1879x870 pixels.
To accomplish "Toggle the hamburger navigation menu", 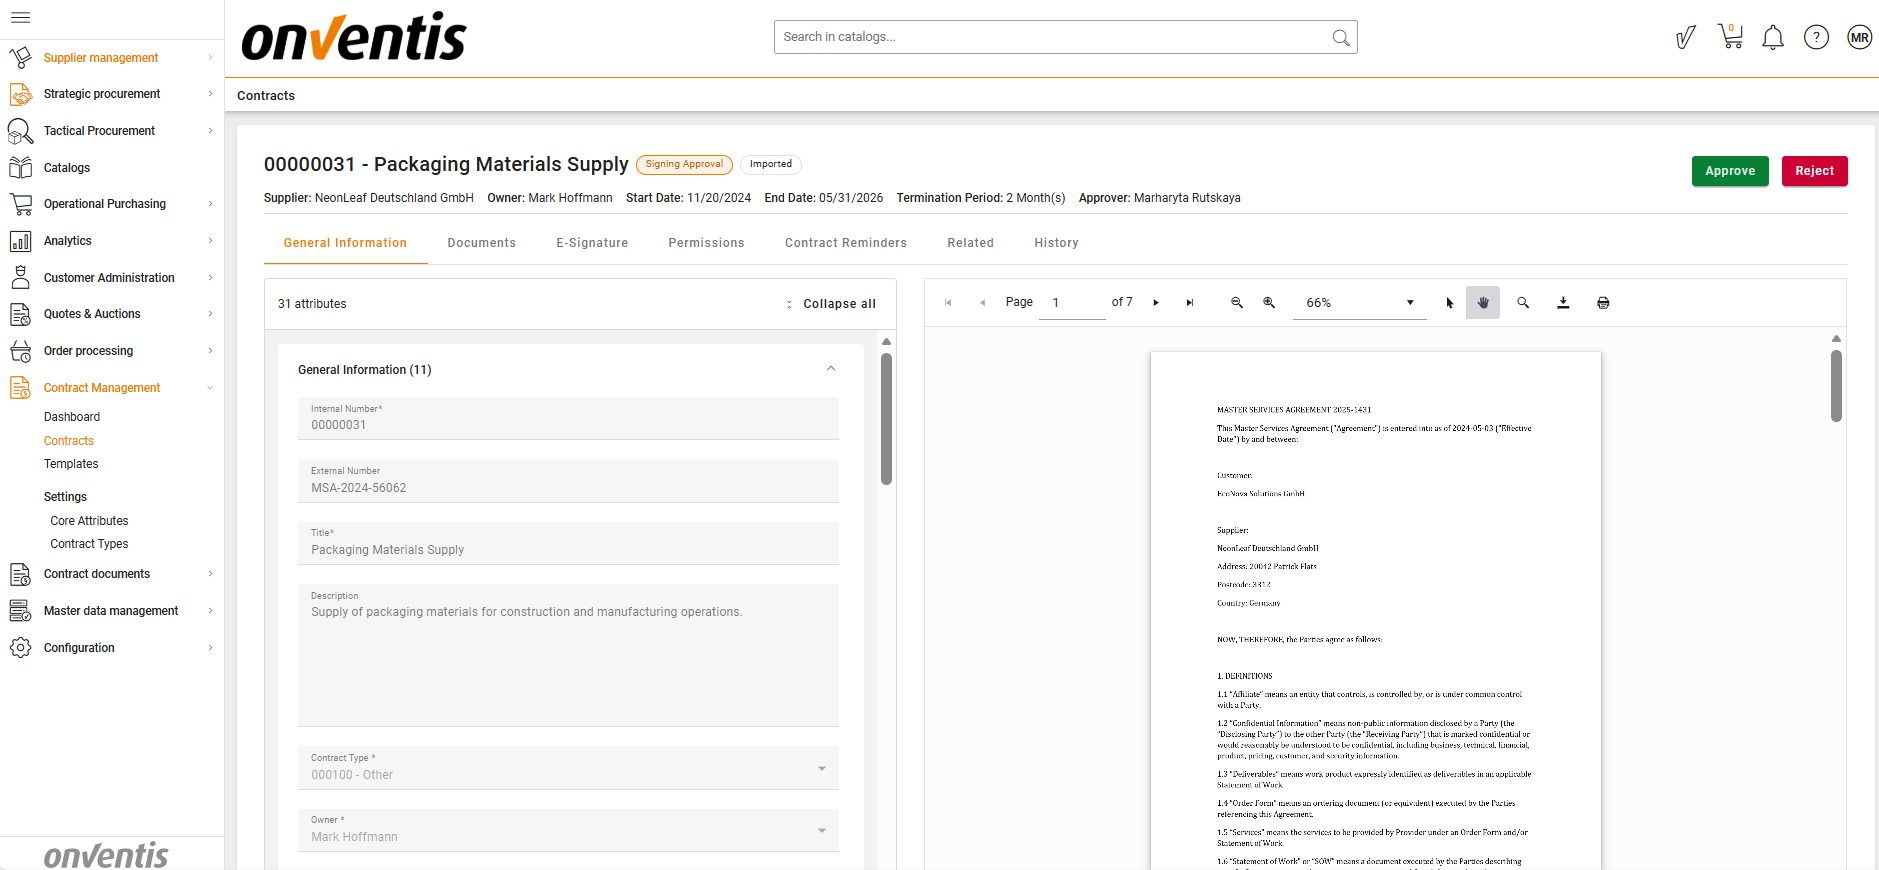I will [20, 17].
